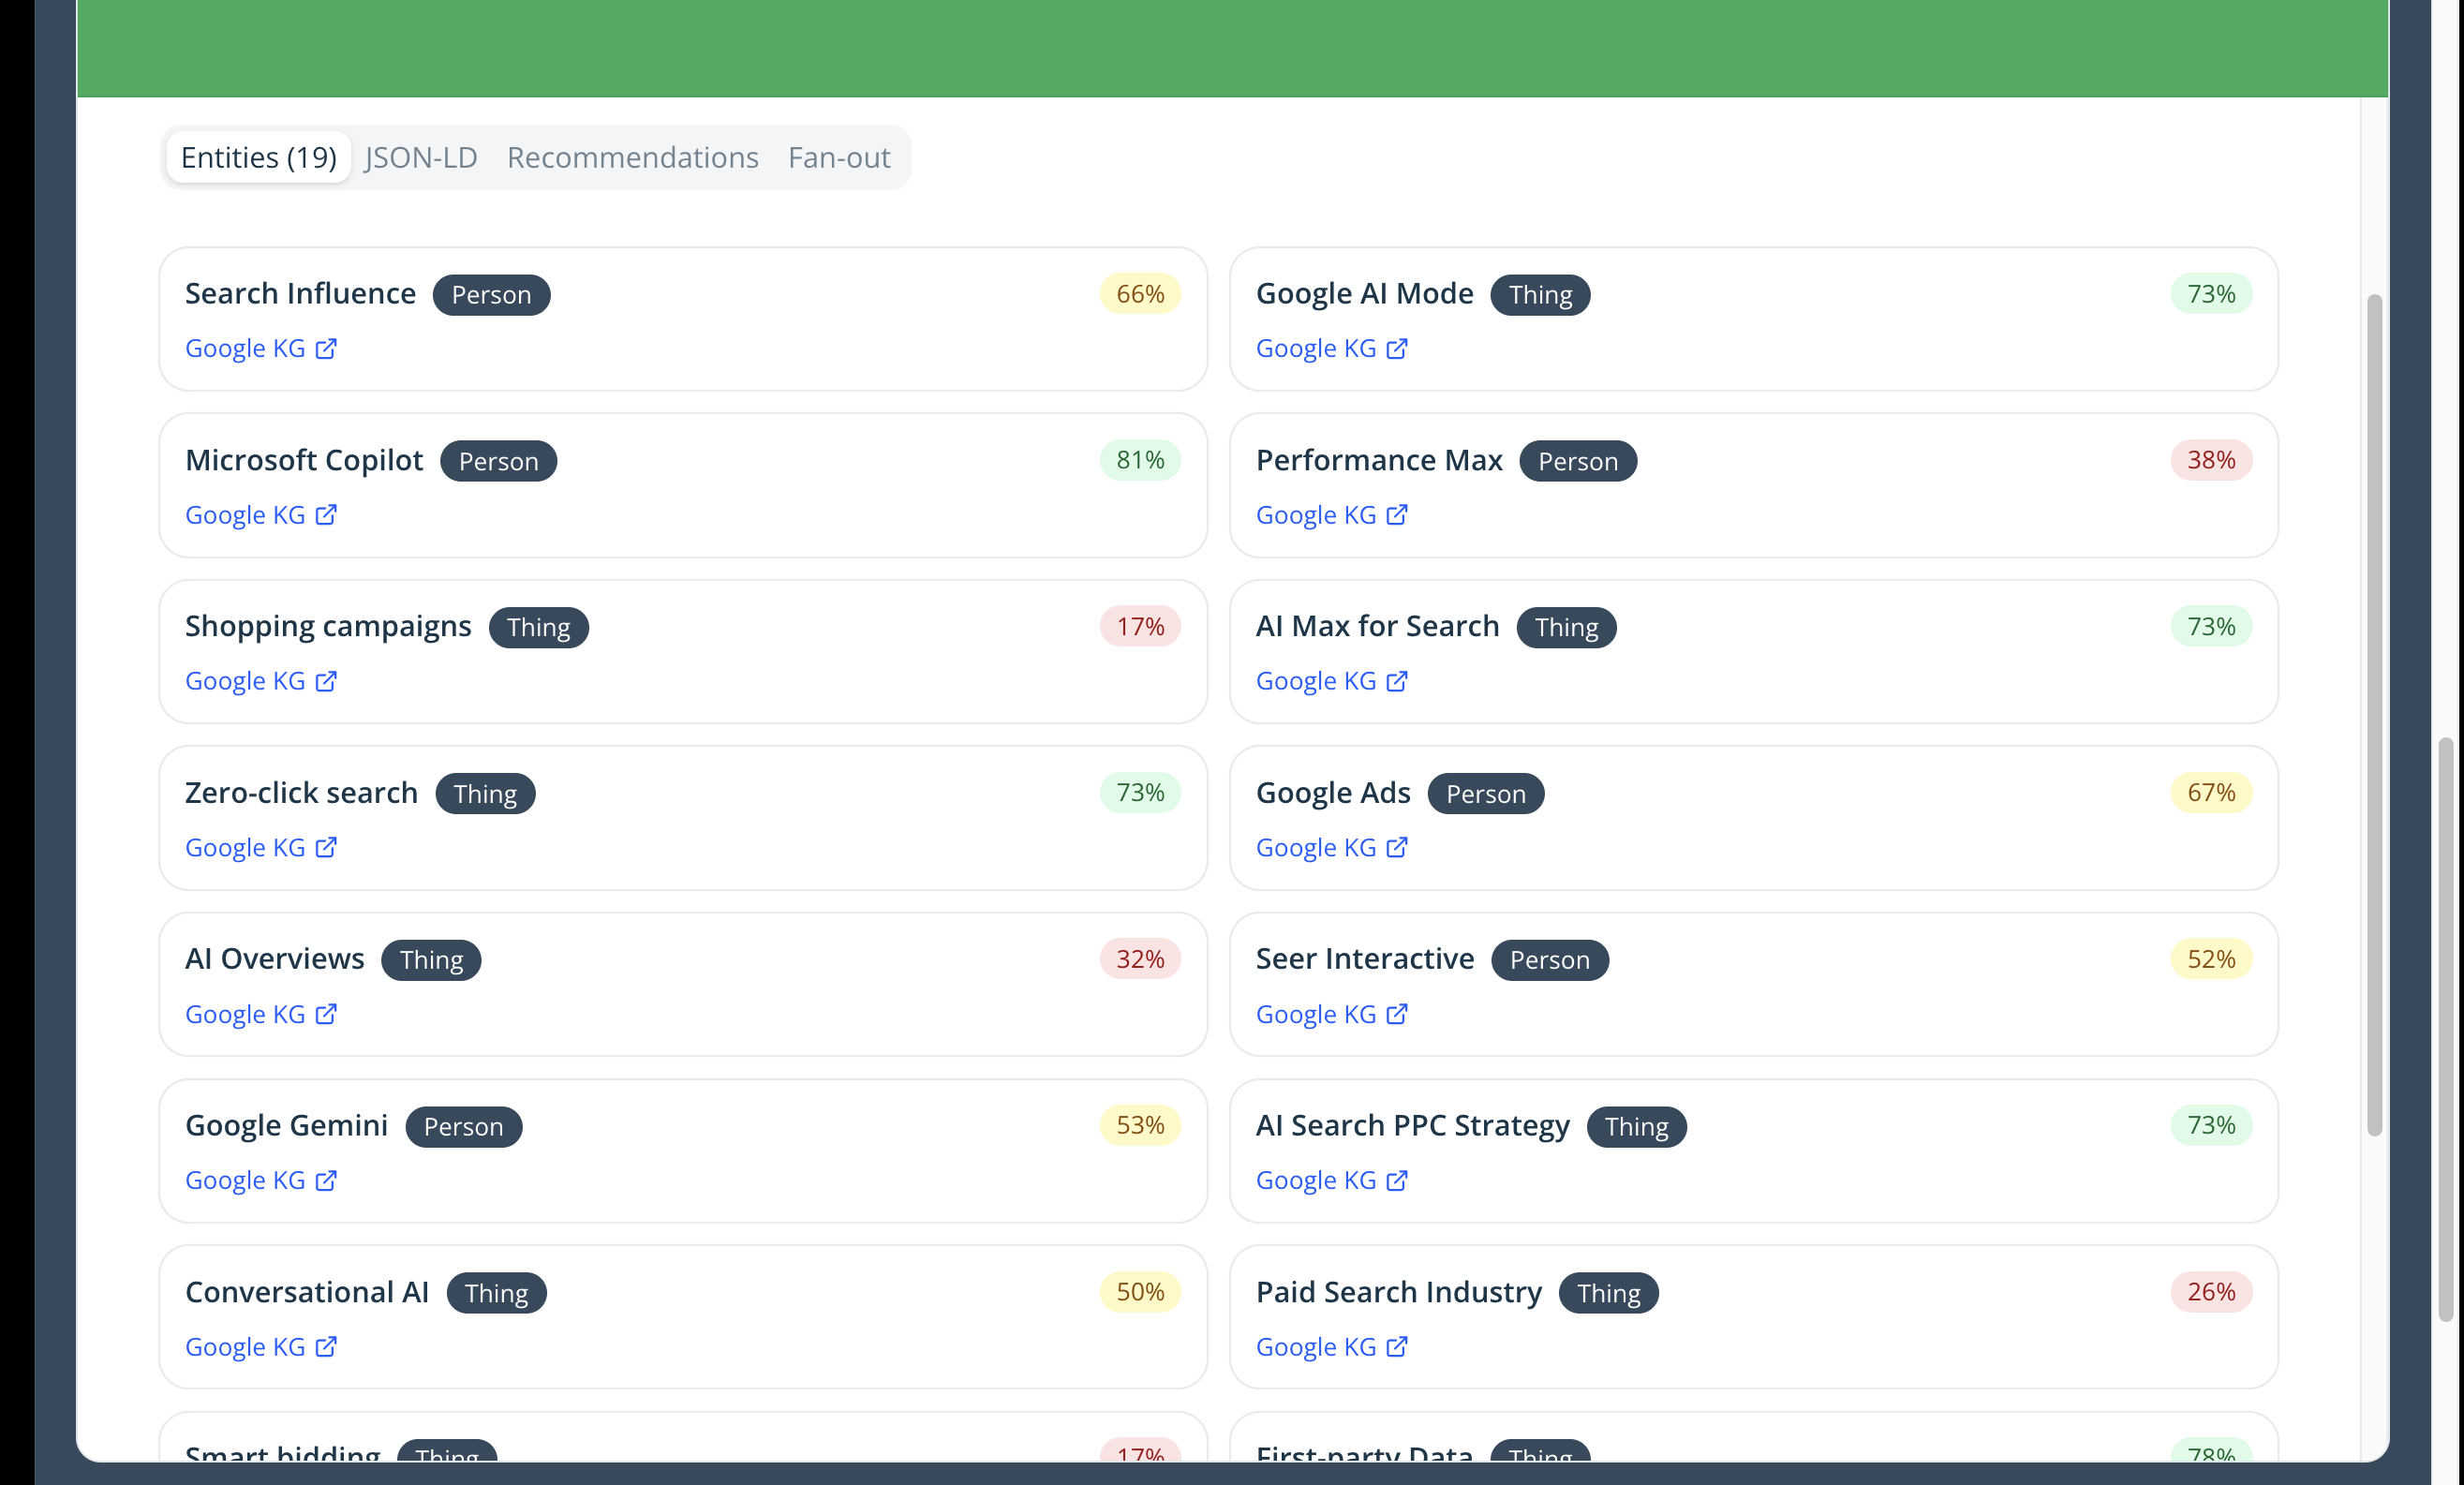Screen dimensions: 2464x1485
Task: Select the Thing badge beside Paid Search Industry
Action: (x=1608, y=1293)
